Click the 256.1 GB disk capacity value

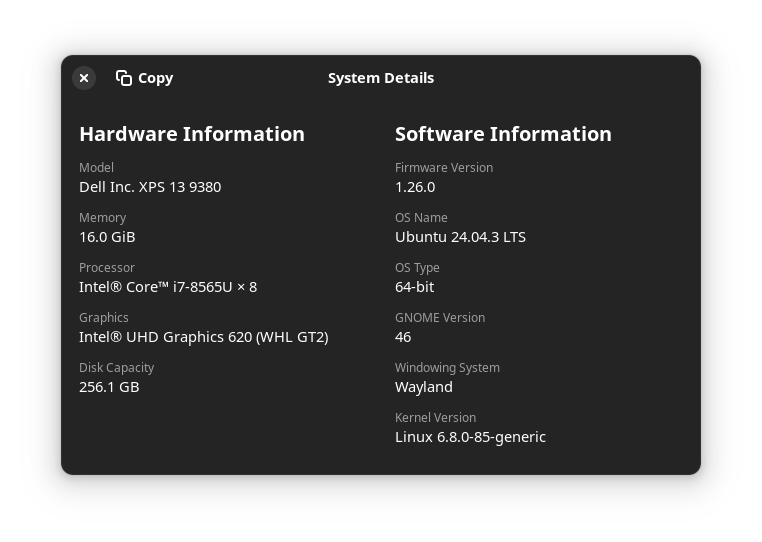109,387
